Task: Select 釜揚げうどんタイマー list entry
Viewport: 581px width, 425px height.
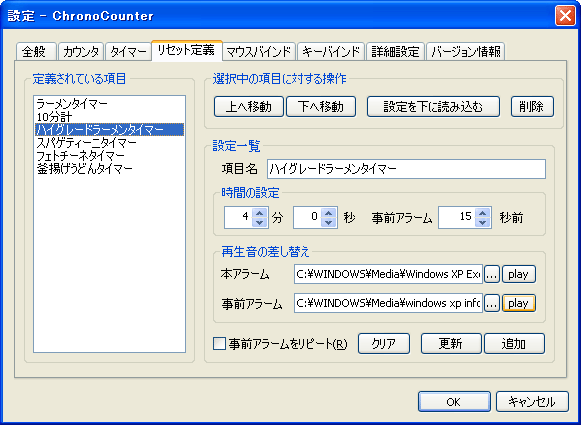Action: click(x=109, y=169)
